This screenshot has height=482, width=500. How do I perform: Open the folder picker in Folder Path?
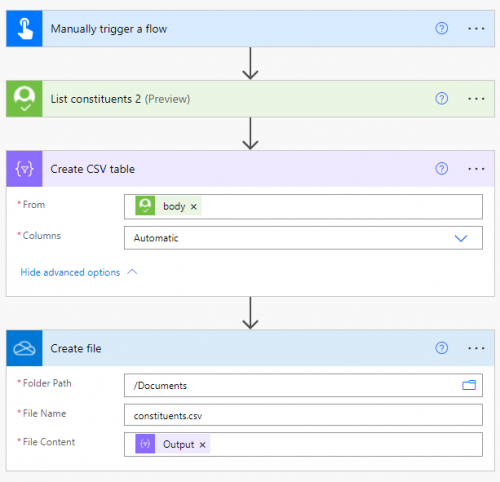pos(469,385)
